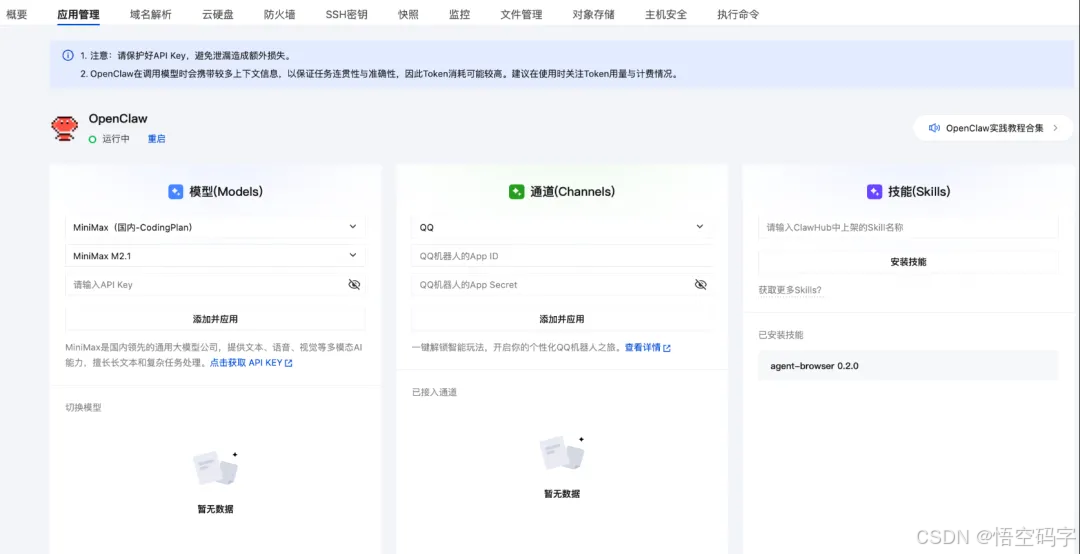The image size is (1080, 554).
Task: Click the 切换模型 label
Action: [83, 408]
